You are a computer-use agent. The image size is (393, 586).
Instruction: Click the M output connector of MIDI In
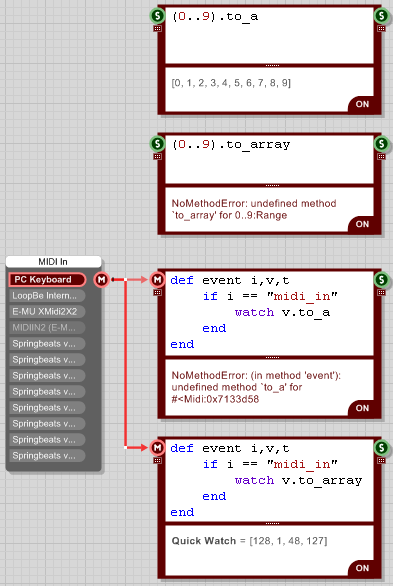[101, 279]
